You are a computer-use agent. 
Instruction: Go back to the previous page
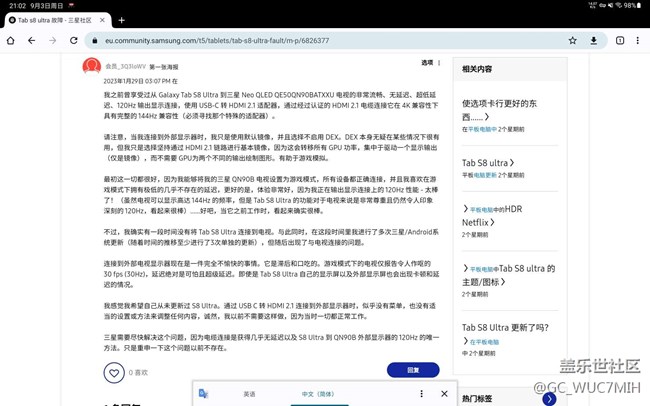click(32, 41)
